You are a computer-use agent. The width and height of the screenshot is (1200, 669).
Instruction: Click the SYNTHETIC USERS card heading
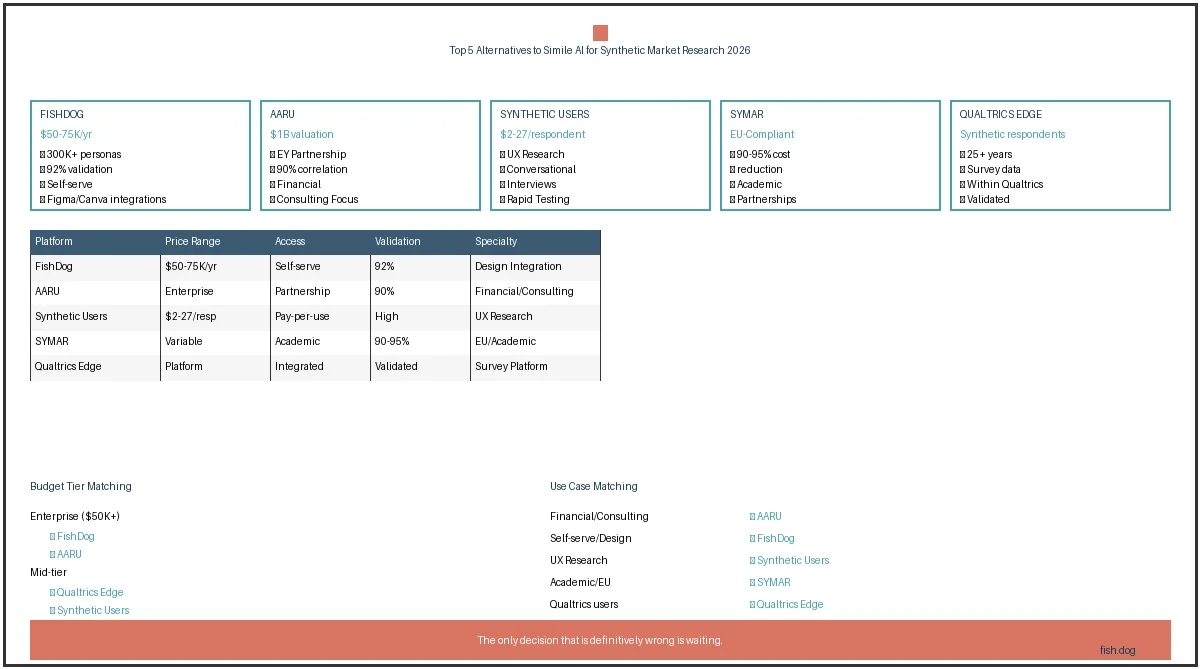(545, 114)
